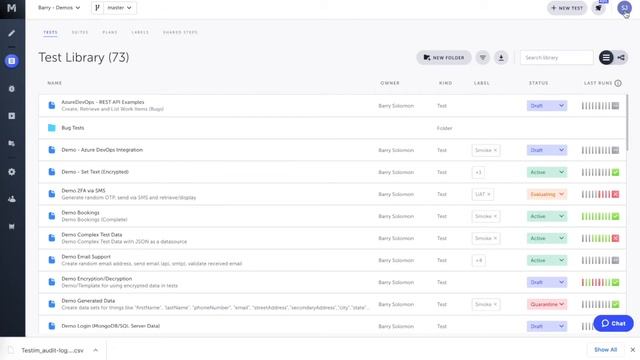This screenshot has width=640, height=360.
Task: Remove Smoke label on Demo Azure DevOps Integration
Action: point(496,150)
